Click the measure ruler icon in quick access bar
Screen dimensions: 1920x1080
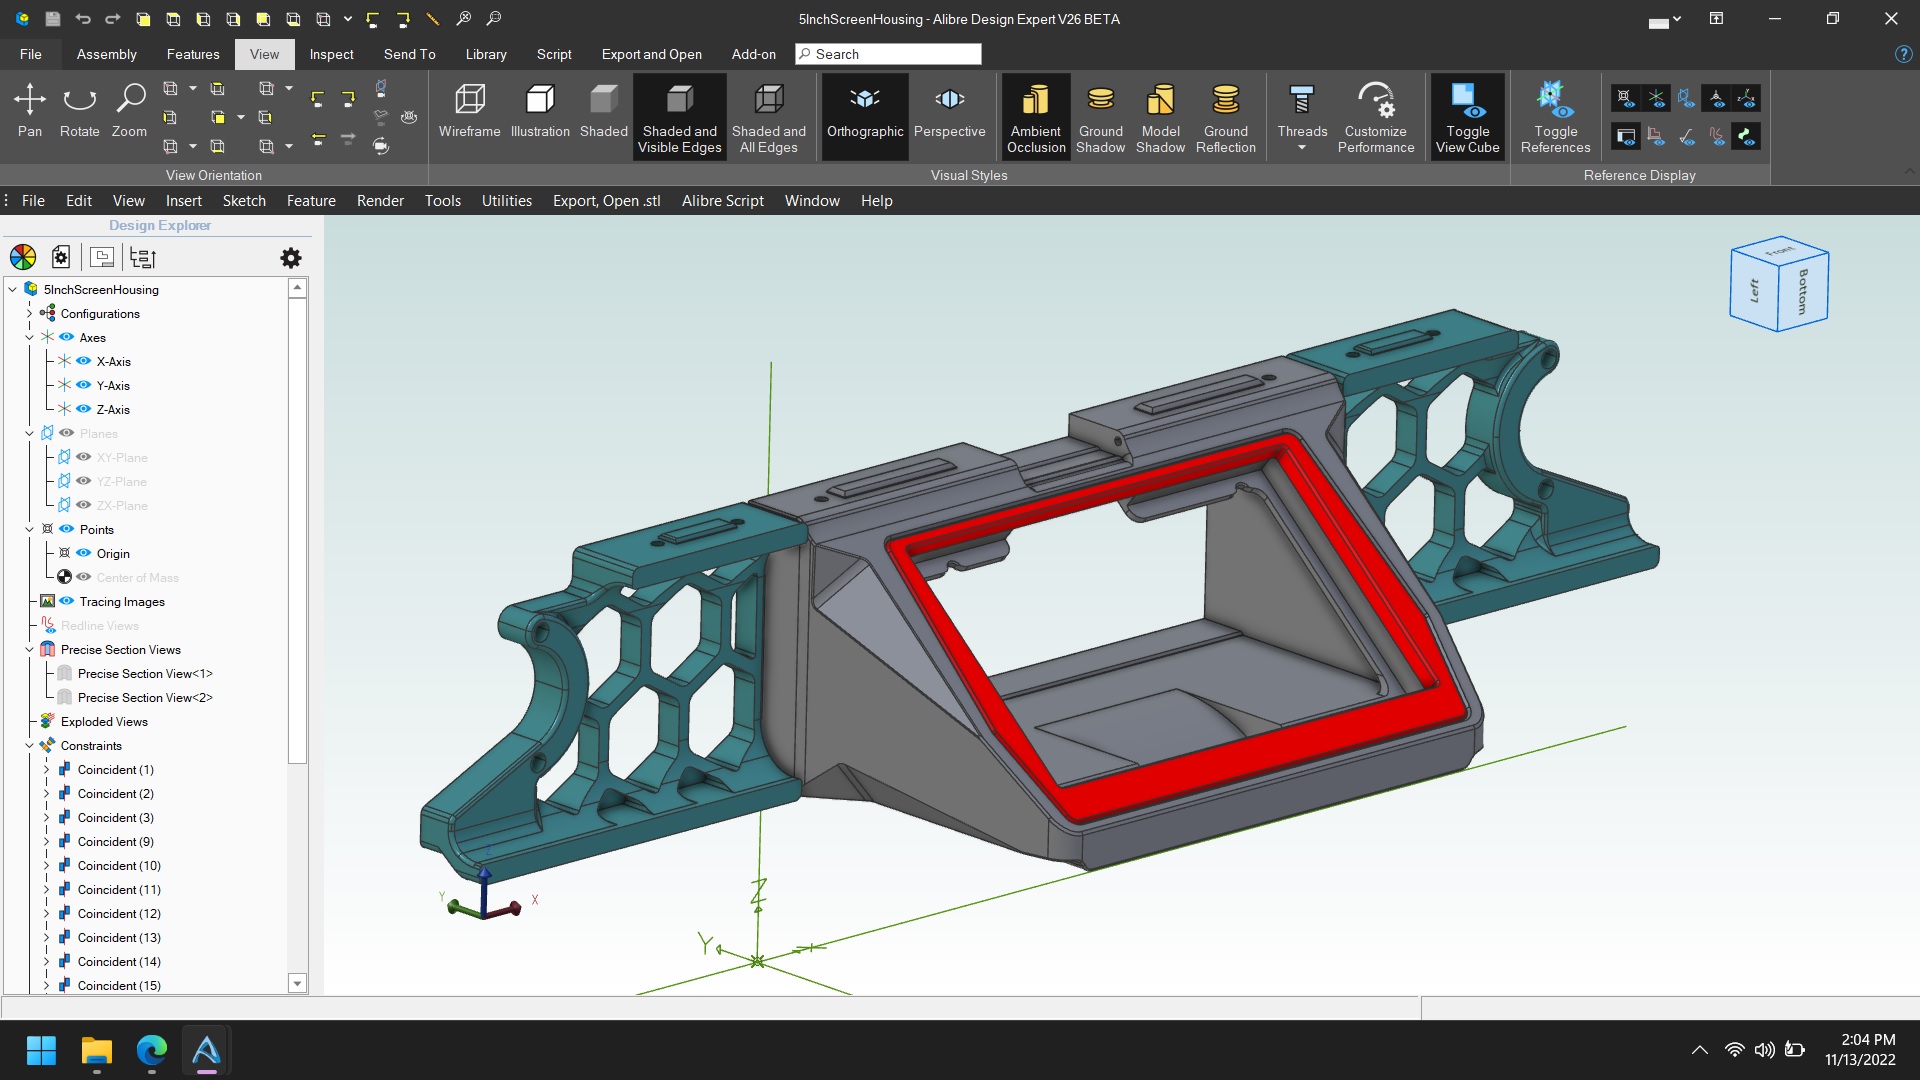coord(433,19)
